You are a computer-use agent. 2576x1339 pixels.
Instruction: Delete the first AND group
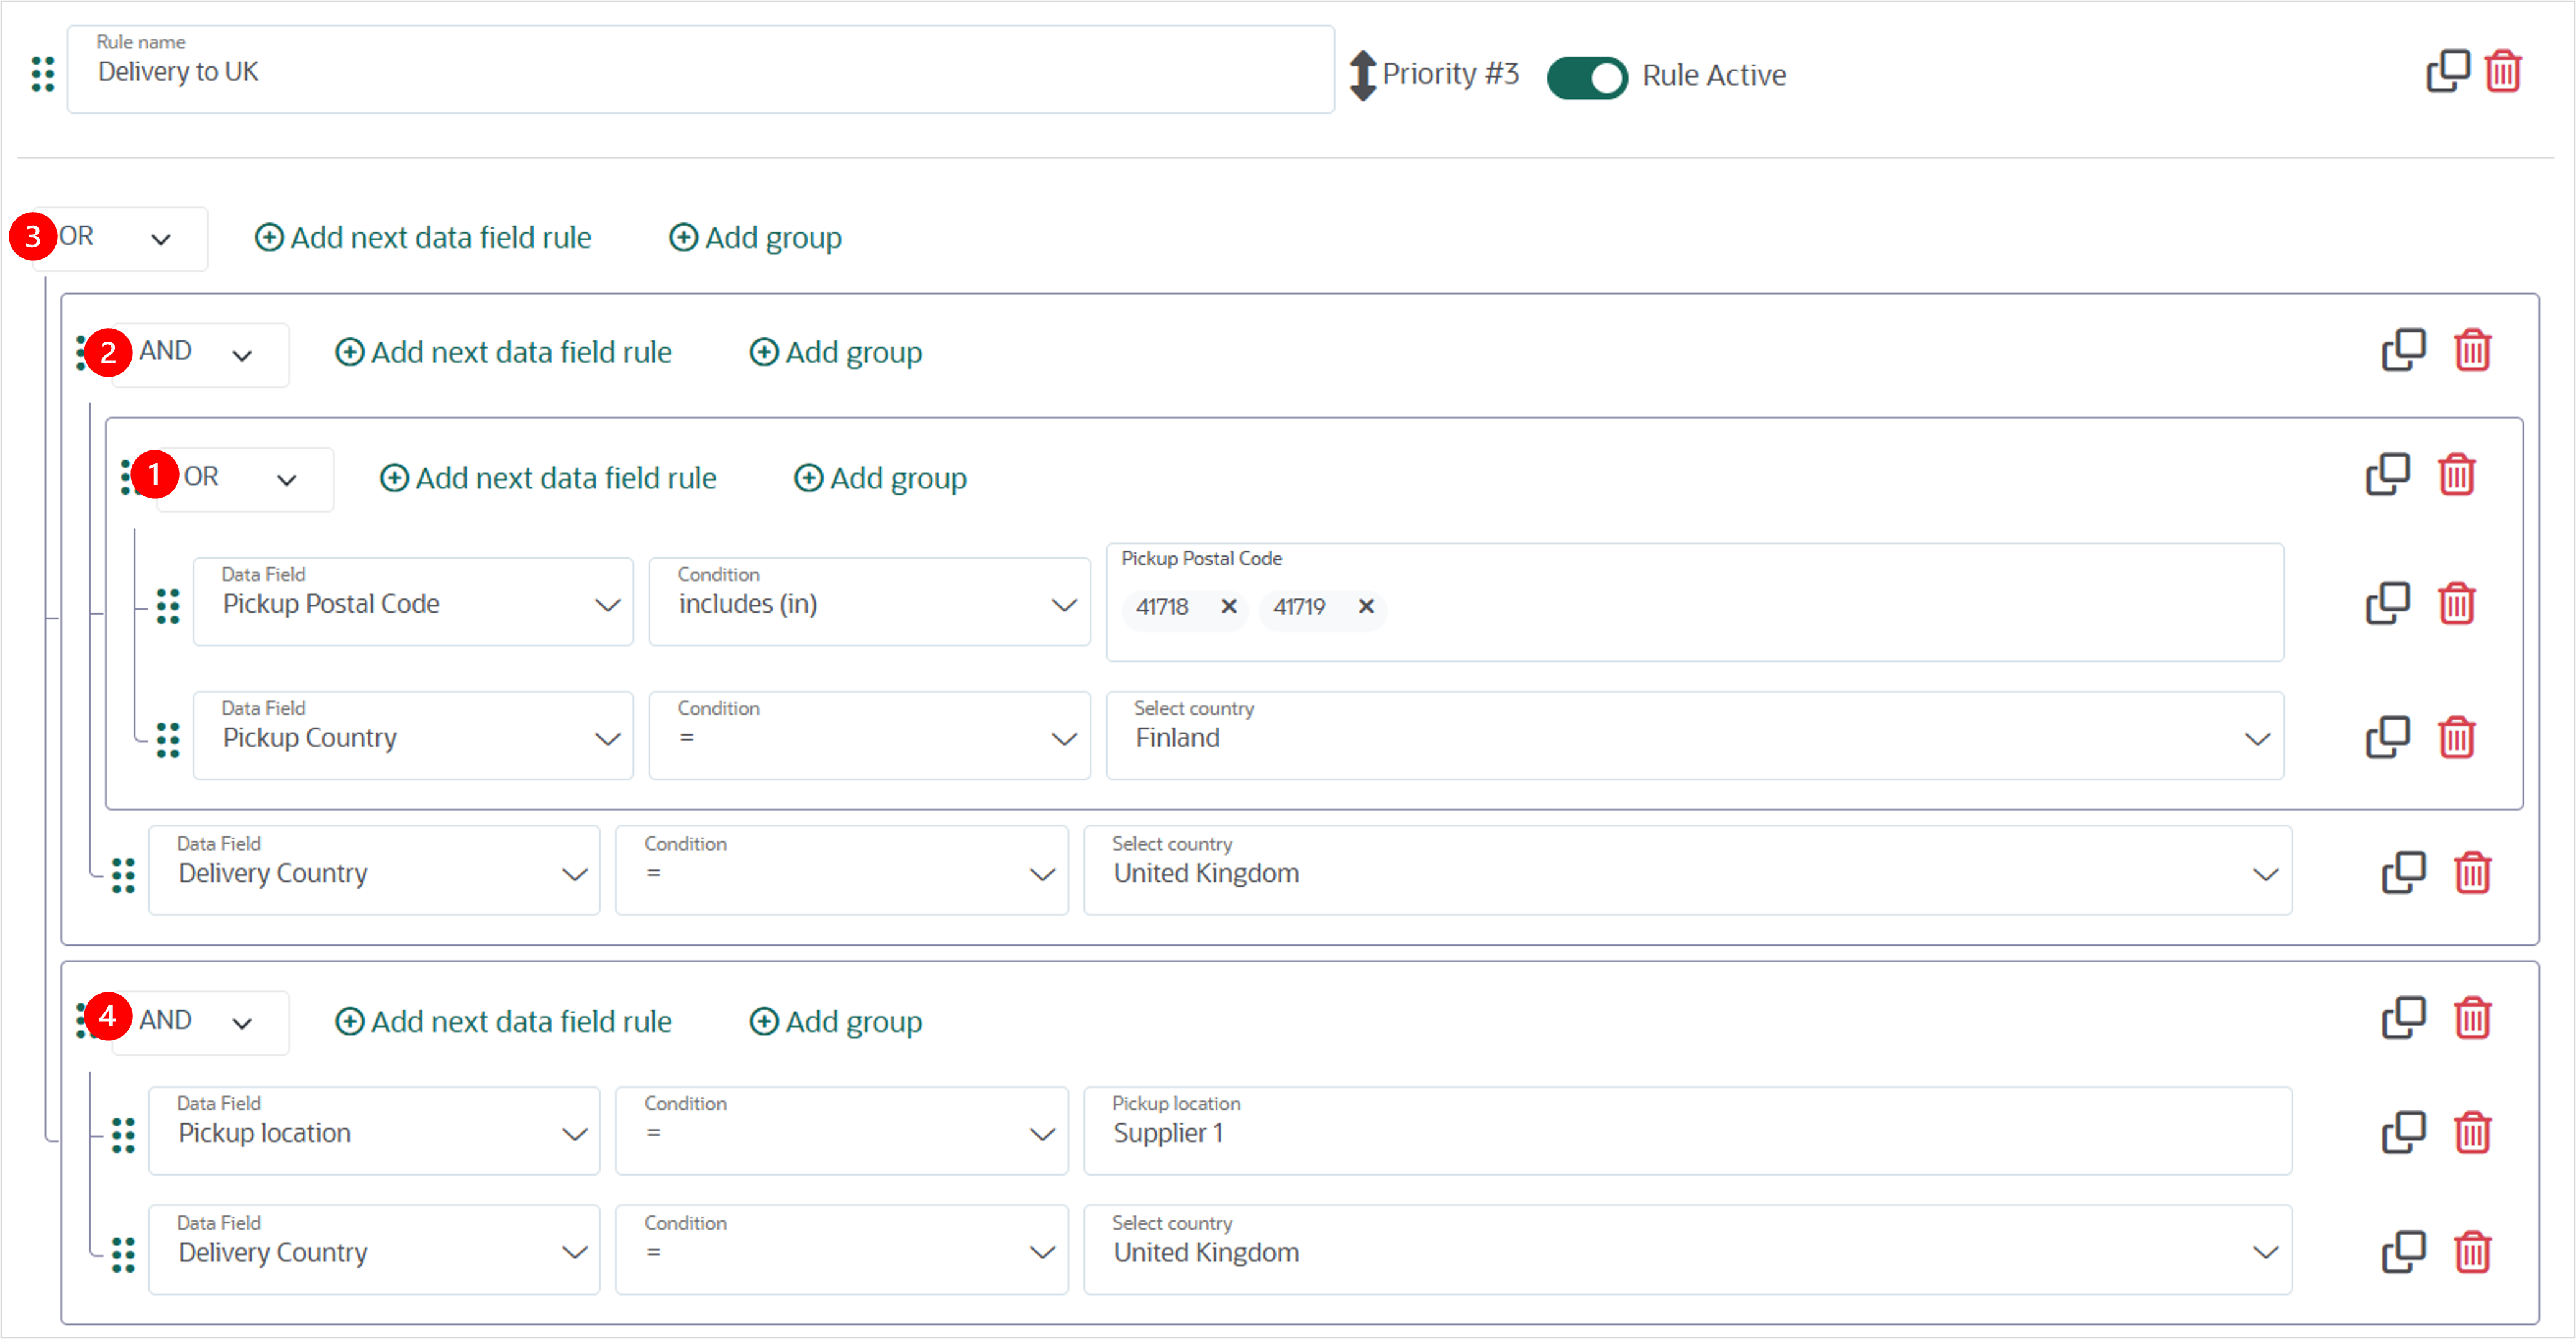[2472, 350]
